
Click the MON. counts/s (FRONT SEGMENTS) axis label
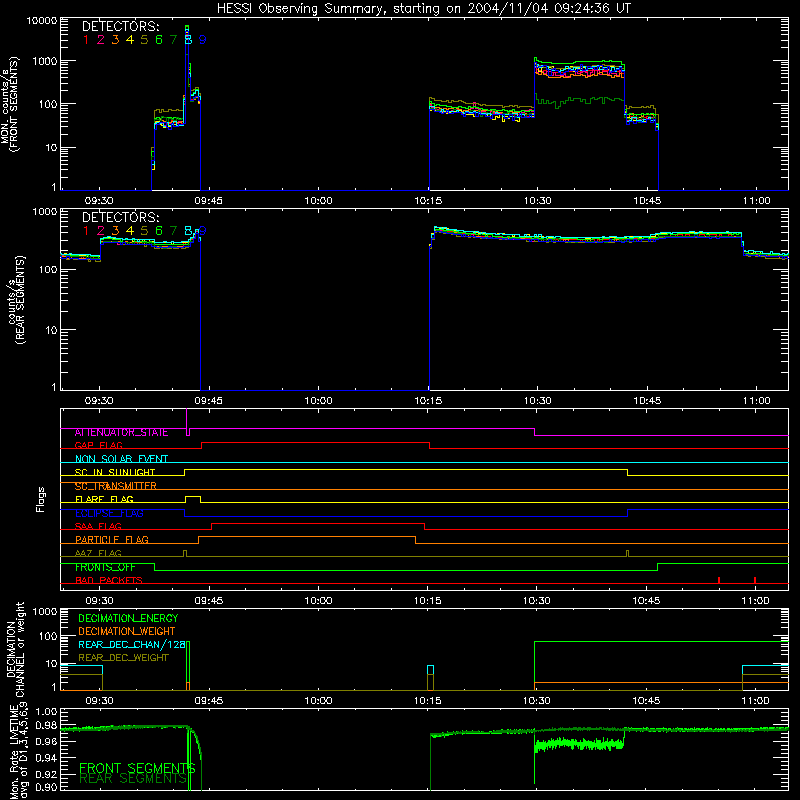(10, 104)
